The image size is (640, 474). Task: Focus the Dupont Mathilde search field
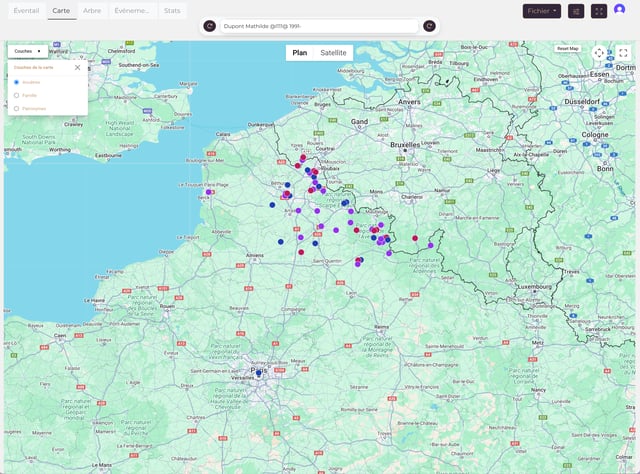[319, 26]
